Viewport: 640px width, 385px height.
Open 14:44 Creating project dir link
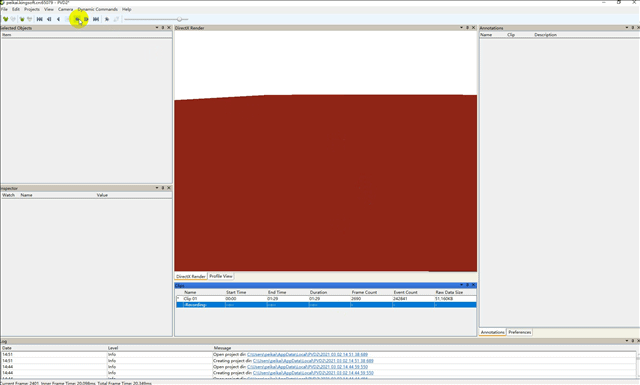[313, 373]
